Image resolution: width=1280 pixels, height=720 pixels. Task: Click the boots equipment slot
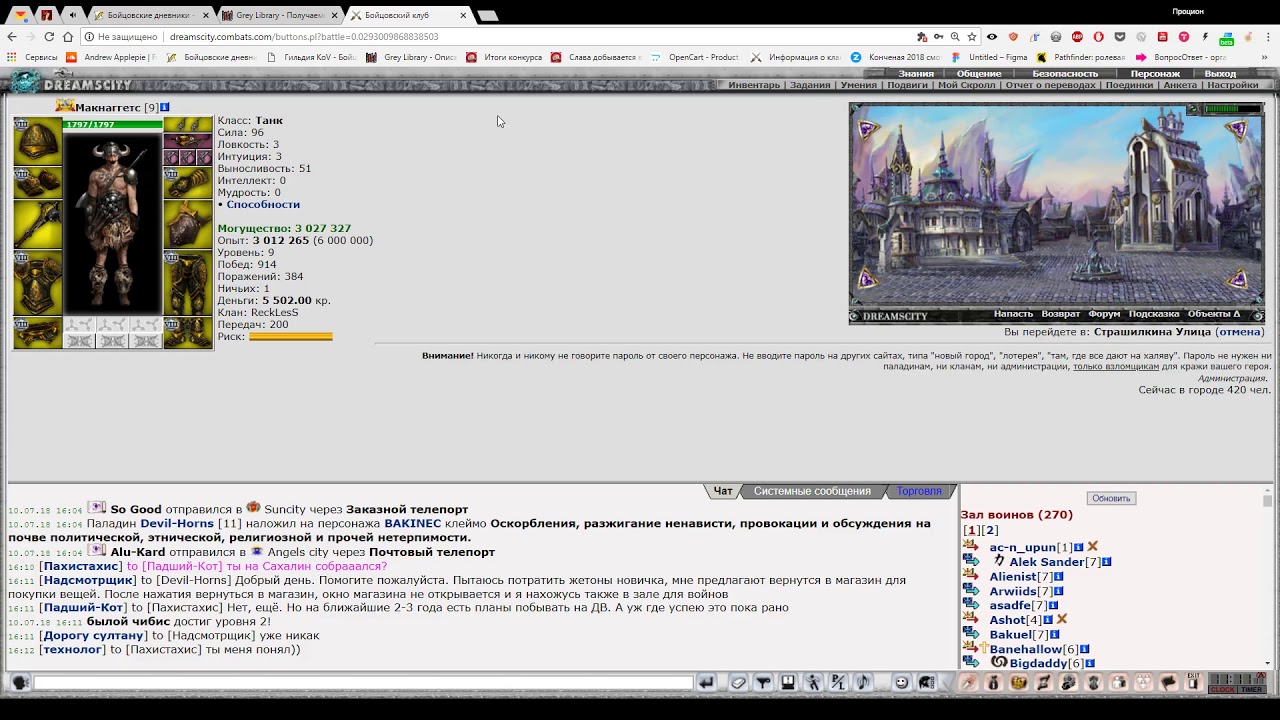pyautogui.click(x=188, y=332)
